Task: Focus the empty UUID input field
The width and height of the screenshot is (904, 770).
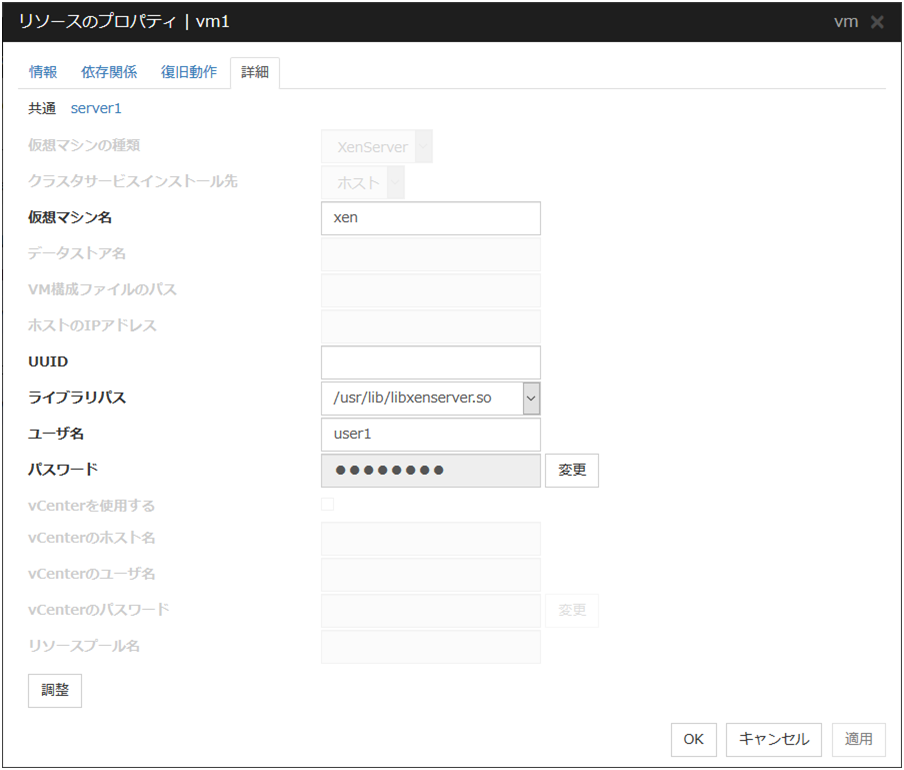Action: [x=430, y=362]
